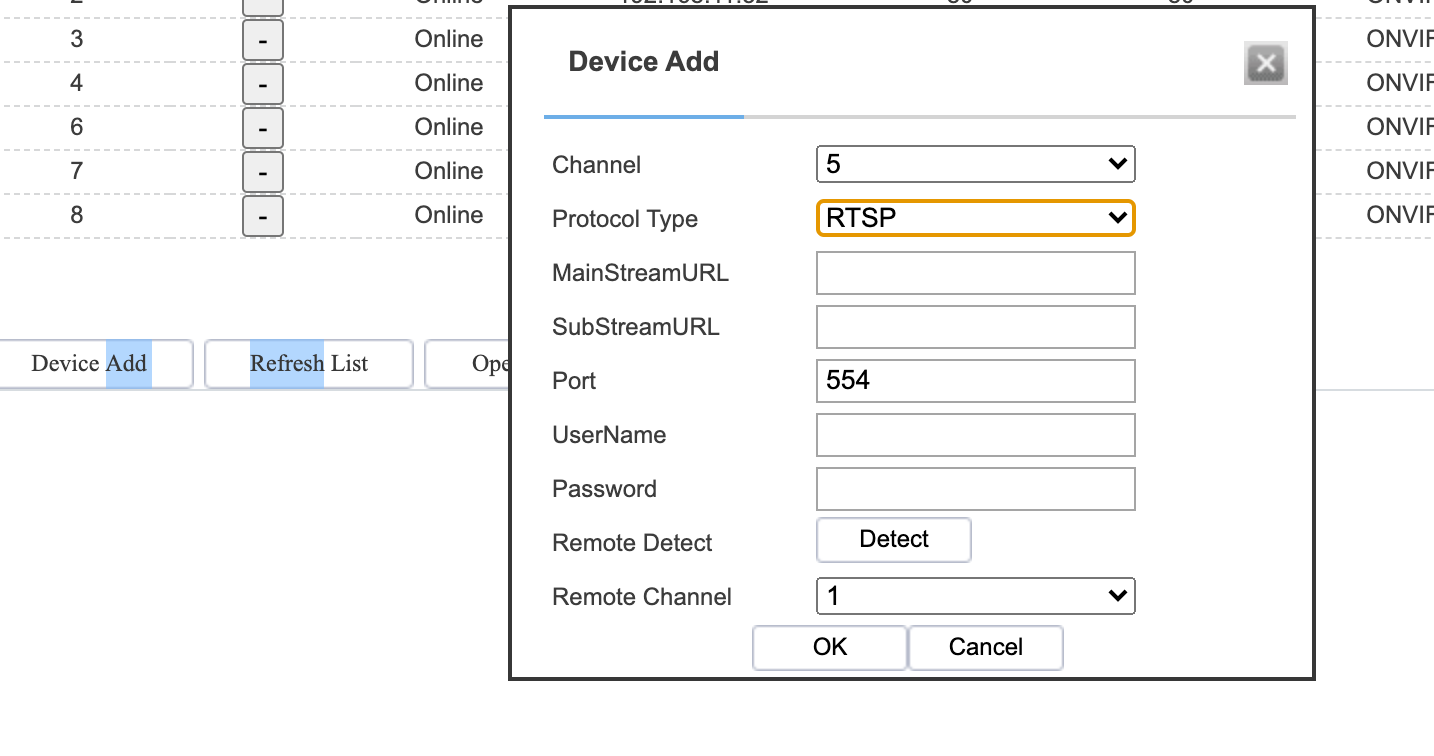1434x756 pixels.
Task: Open the Protocol Type dropdown
Action: click(x=975, y=218)
